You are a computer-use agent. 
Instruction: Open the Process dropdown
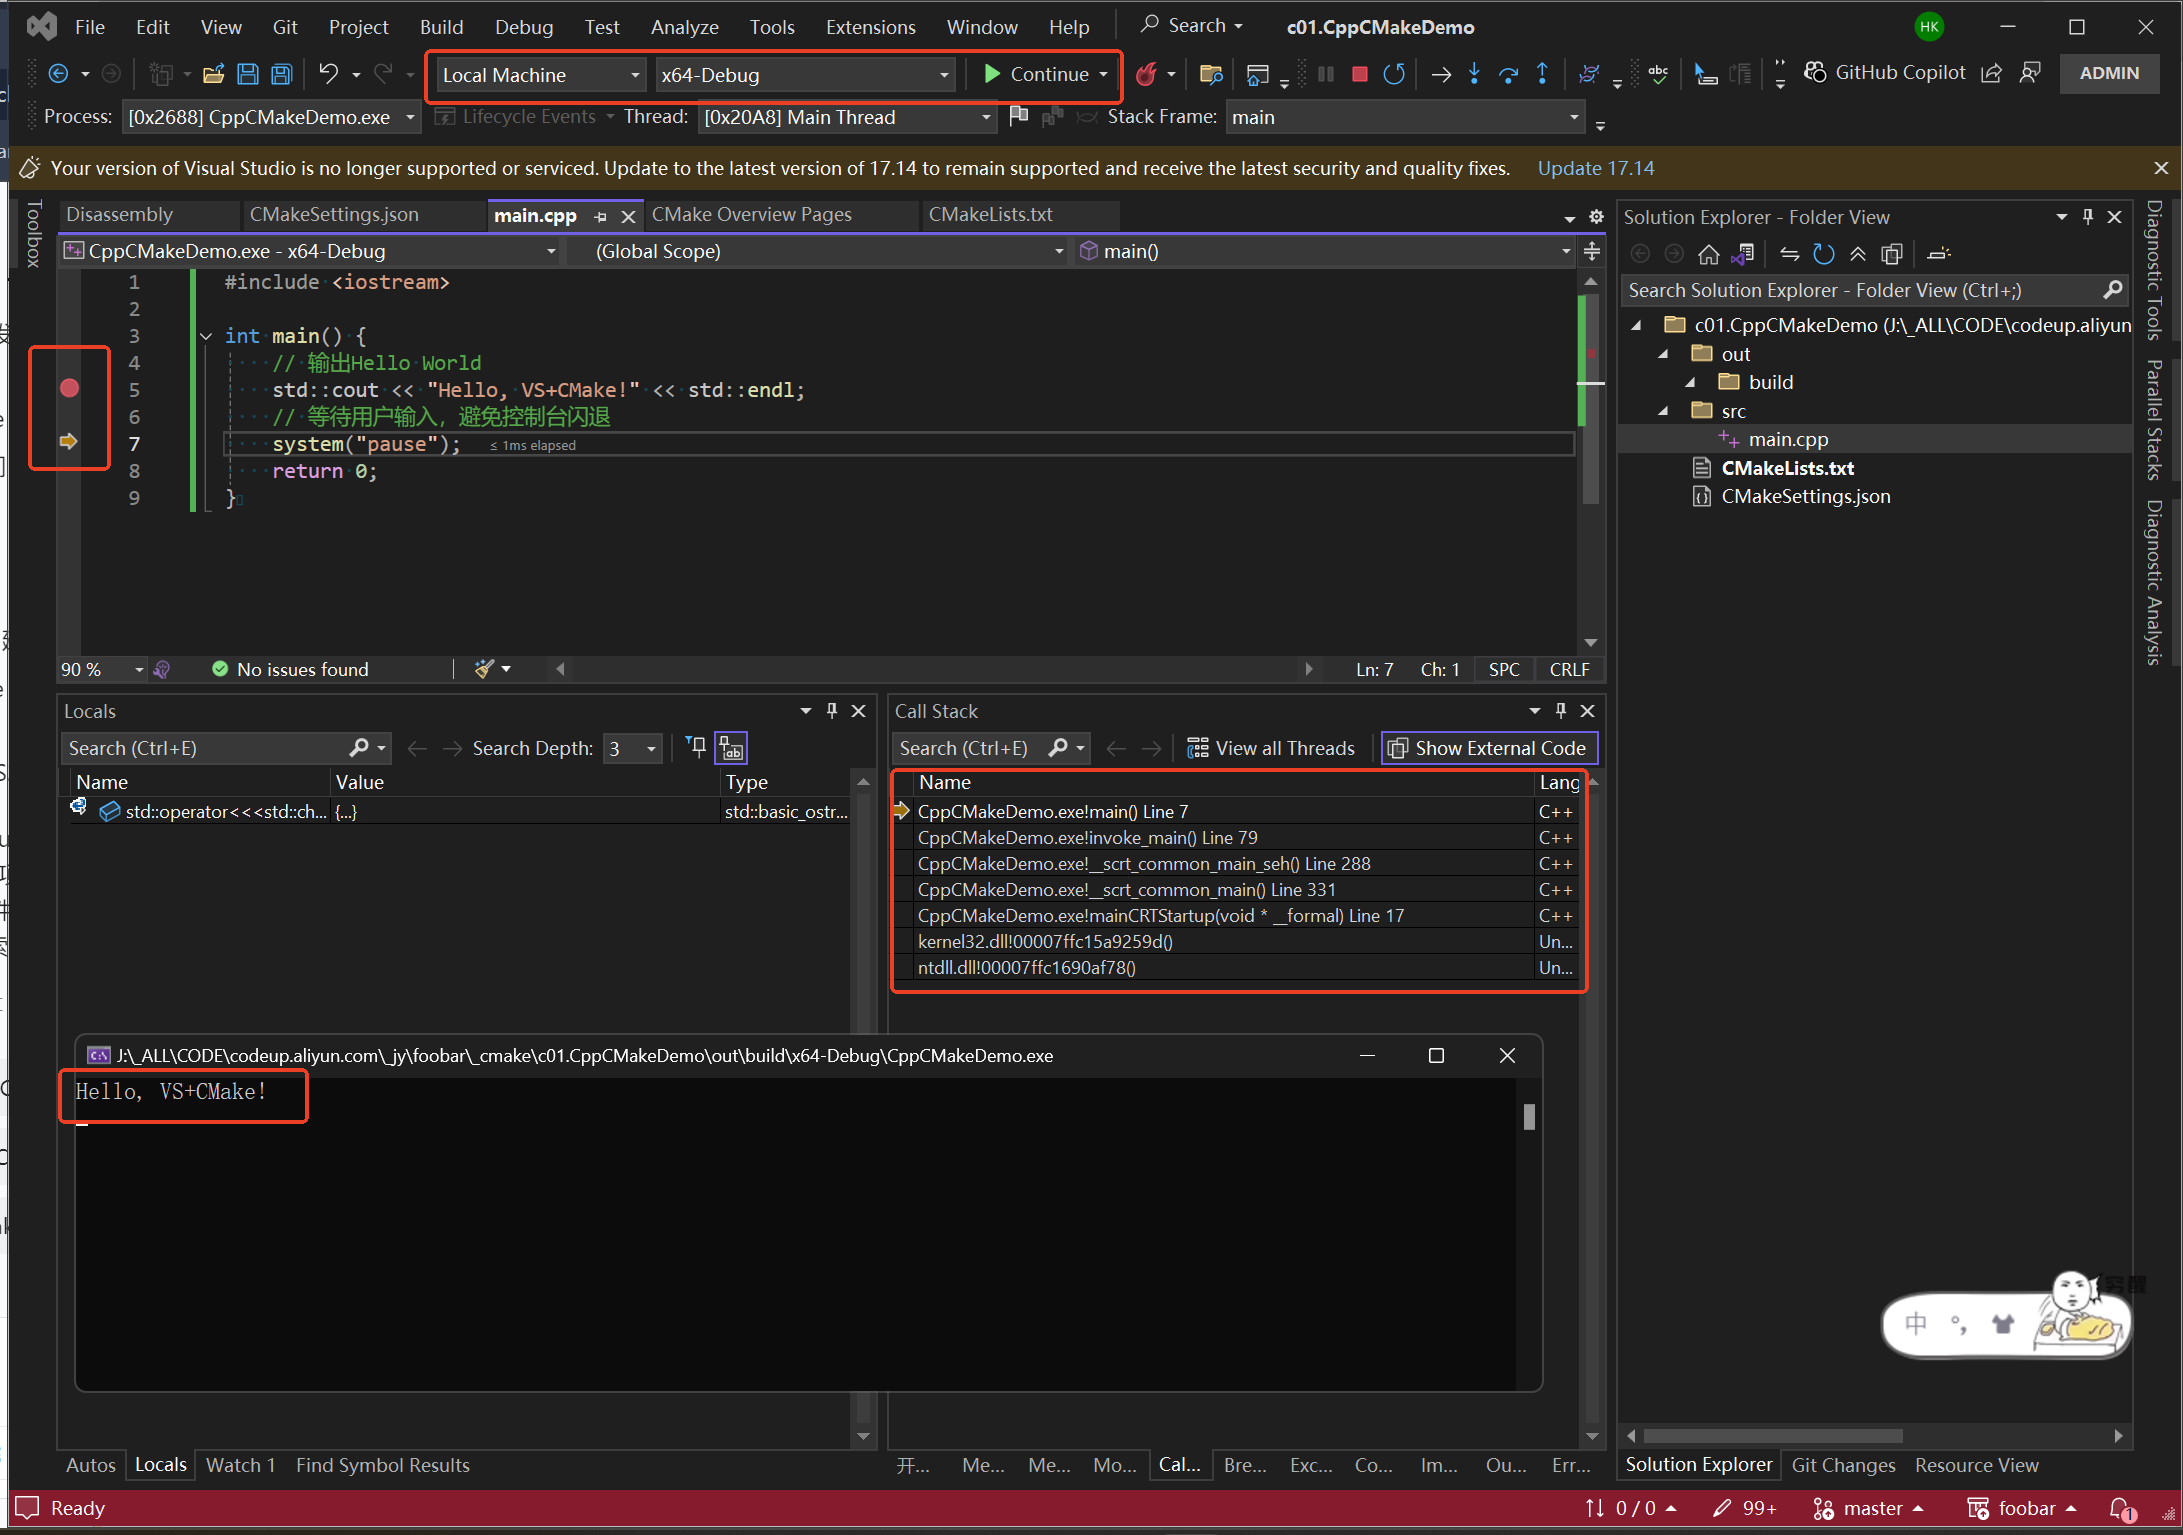[270, 117]
